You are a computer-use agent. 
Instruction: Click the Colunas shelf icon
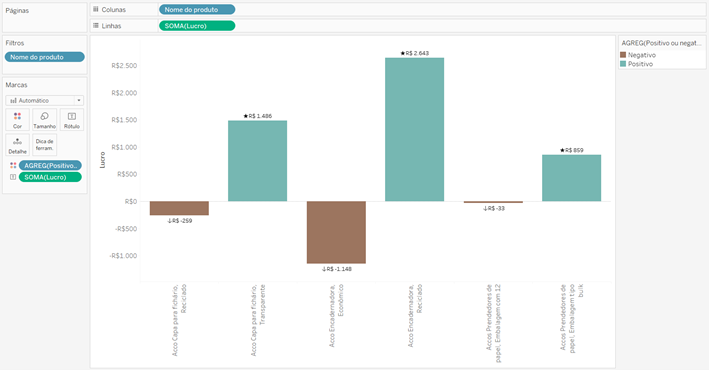click(x=96, y=9)
